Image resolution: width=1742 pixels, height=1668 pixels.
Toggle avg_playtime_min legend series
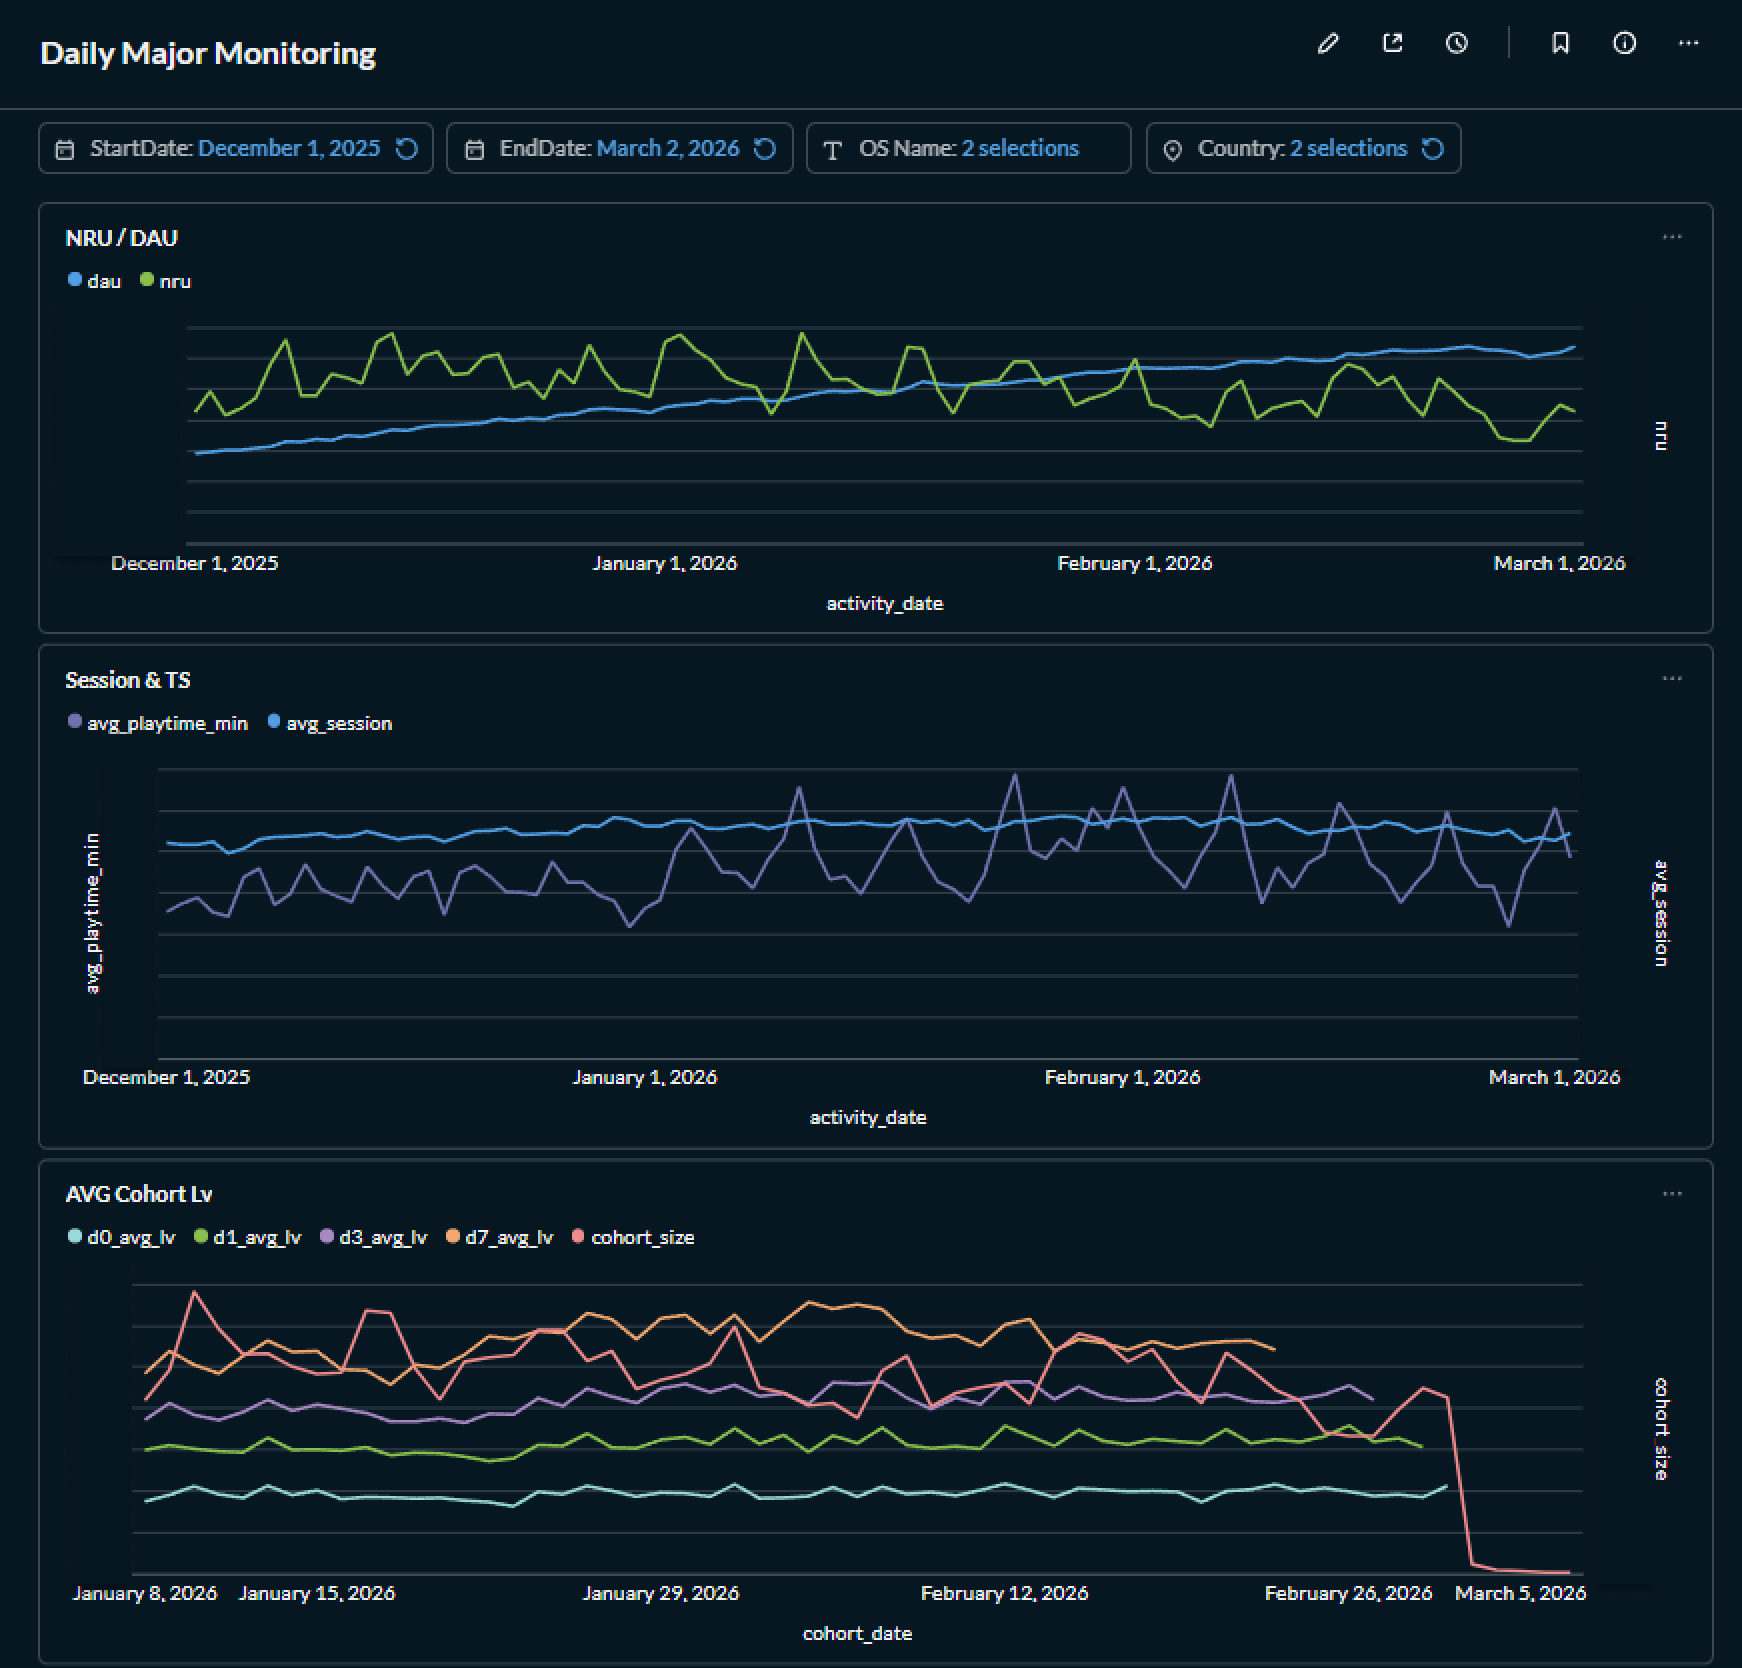(158, 723)
